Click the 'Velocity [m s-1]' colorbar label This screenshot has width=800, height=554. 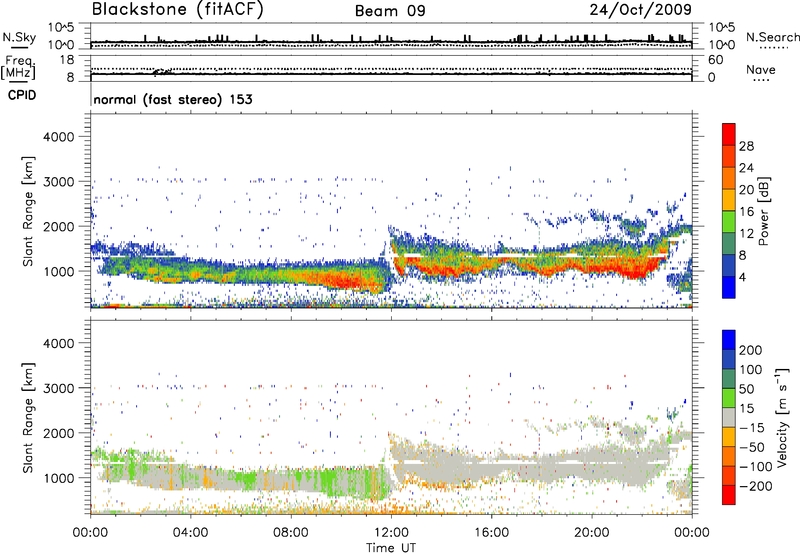[782, 417]
